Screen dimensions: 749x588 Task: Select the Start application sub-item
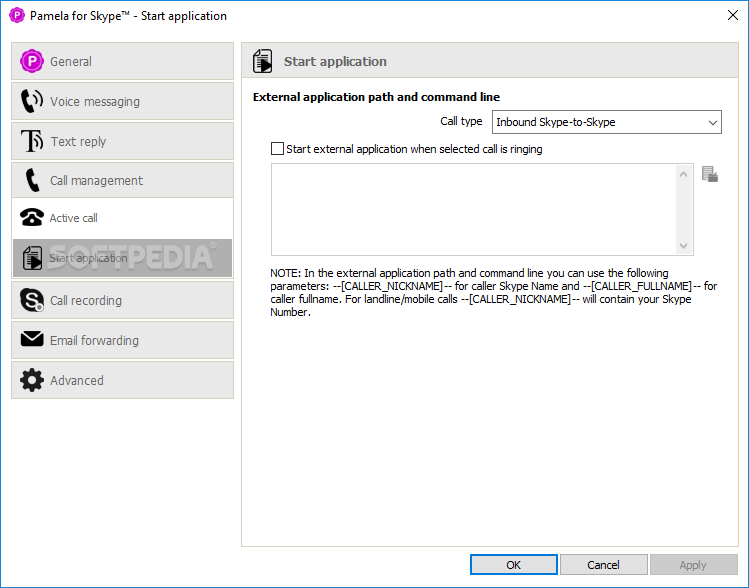click(x=122, y=258)
